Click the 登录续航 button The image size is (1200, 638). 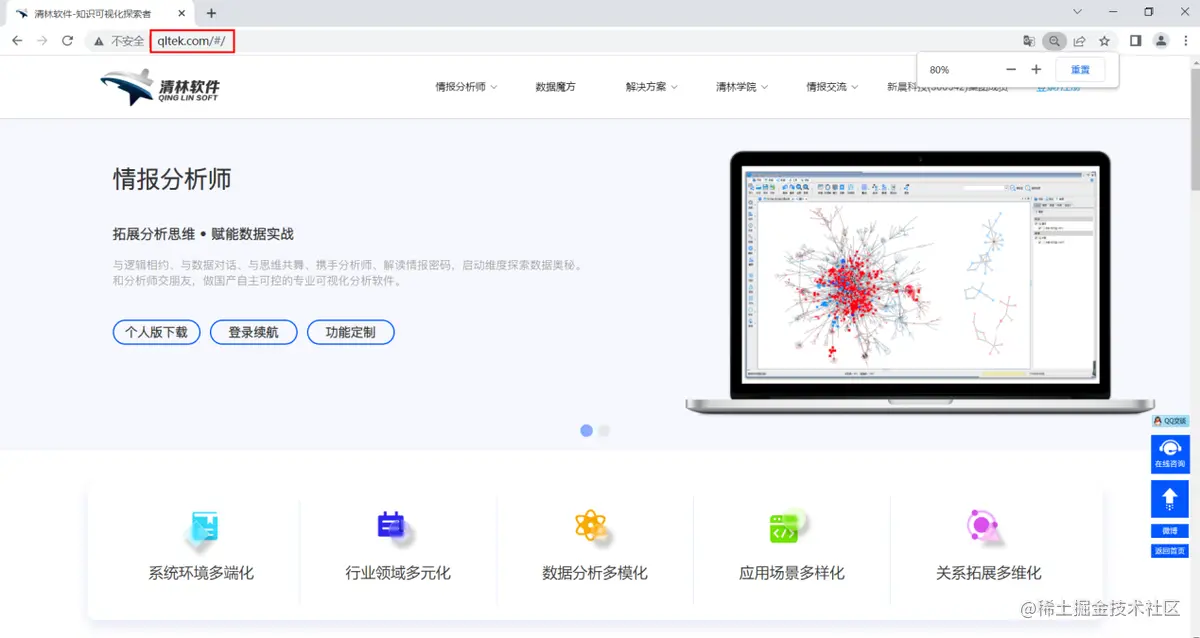point(253,332)
